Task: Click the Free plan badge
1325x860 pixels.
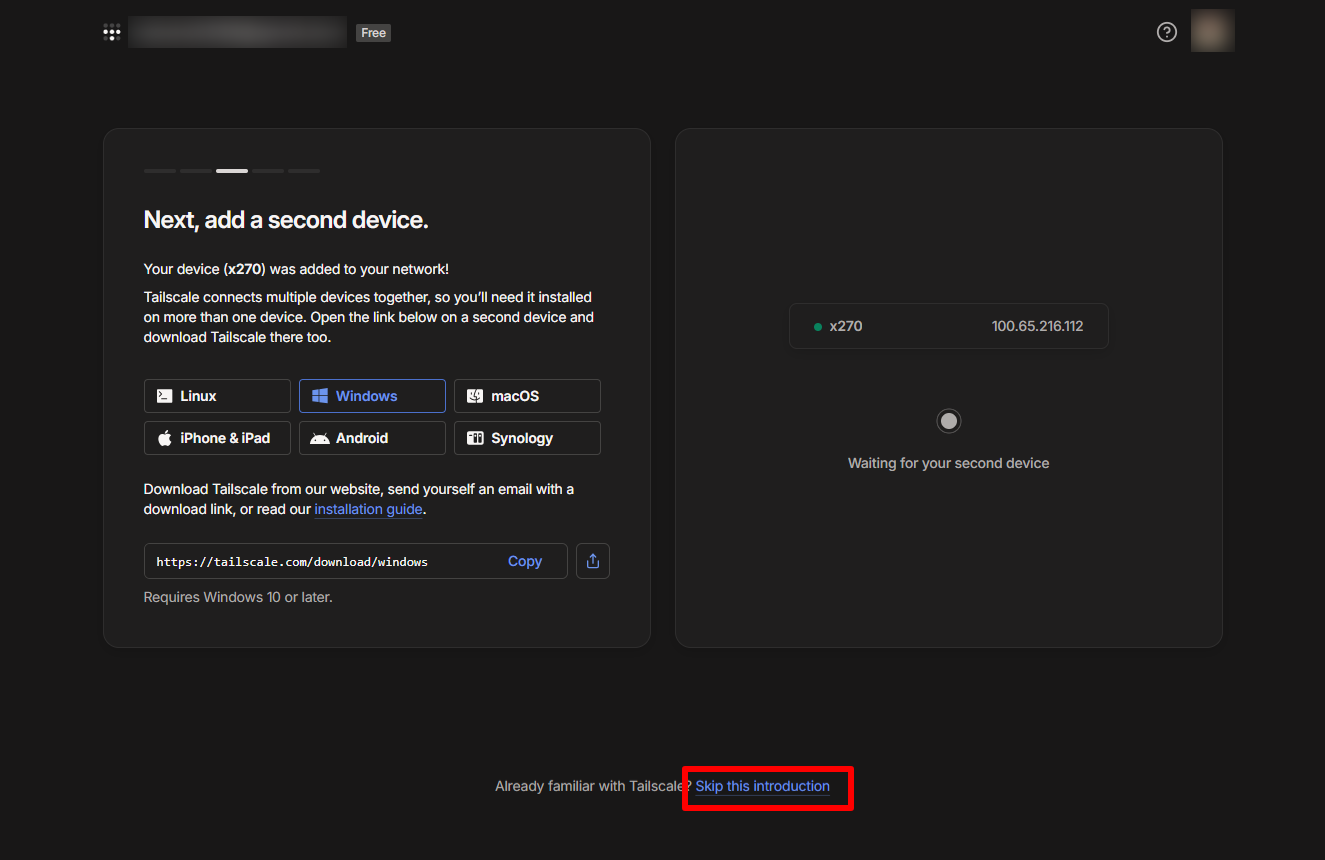Action: pos(373,33)
